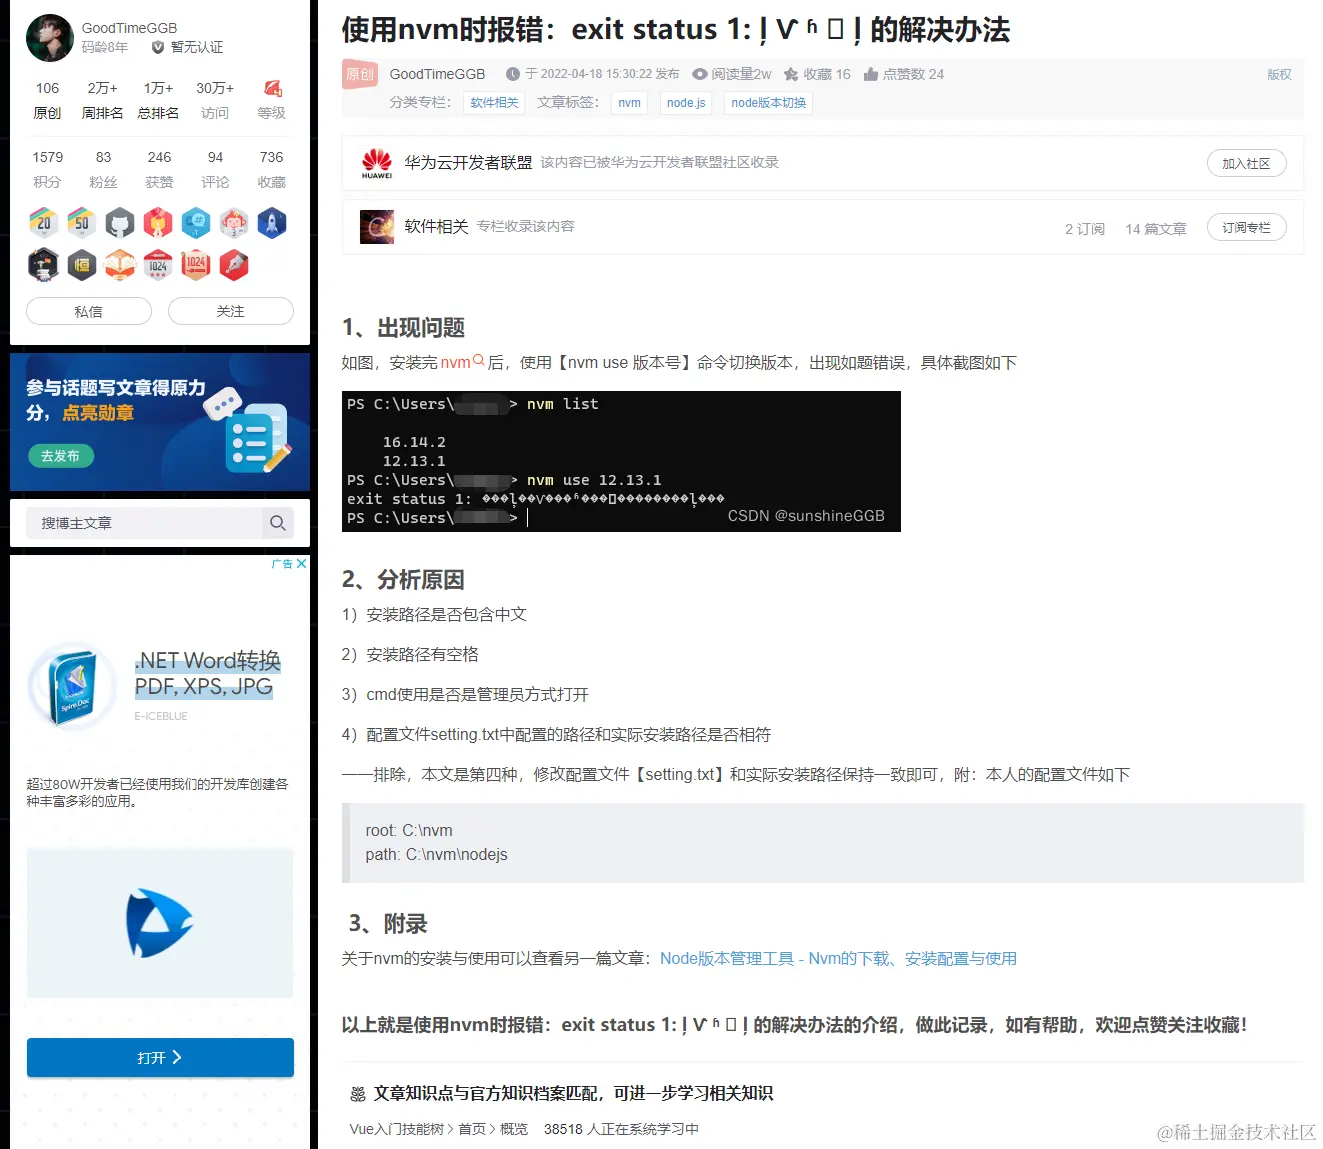Close the sidebar ad via the X icon
The height and width of the screenshot is (1149, 1323).
click(x=301, y=564)
